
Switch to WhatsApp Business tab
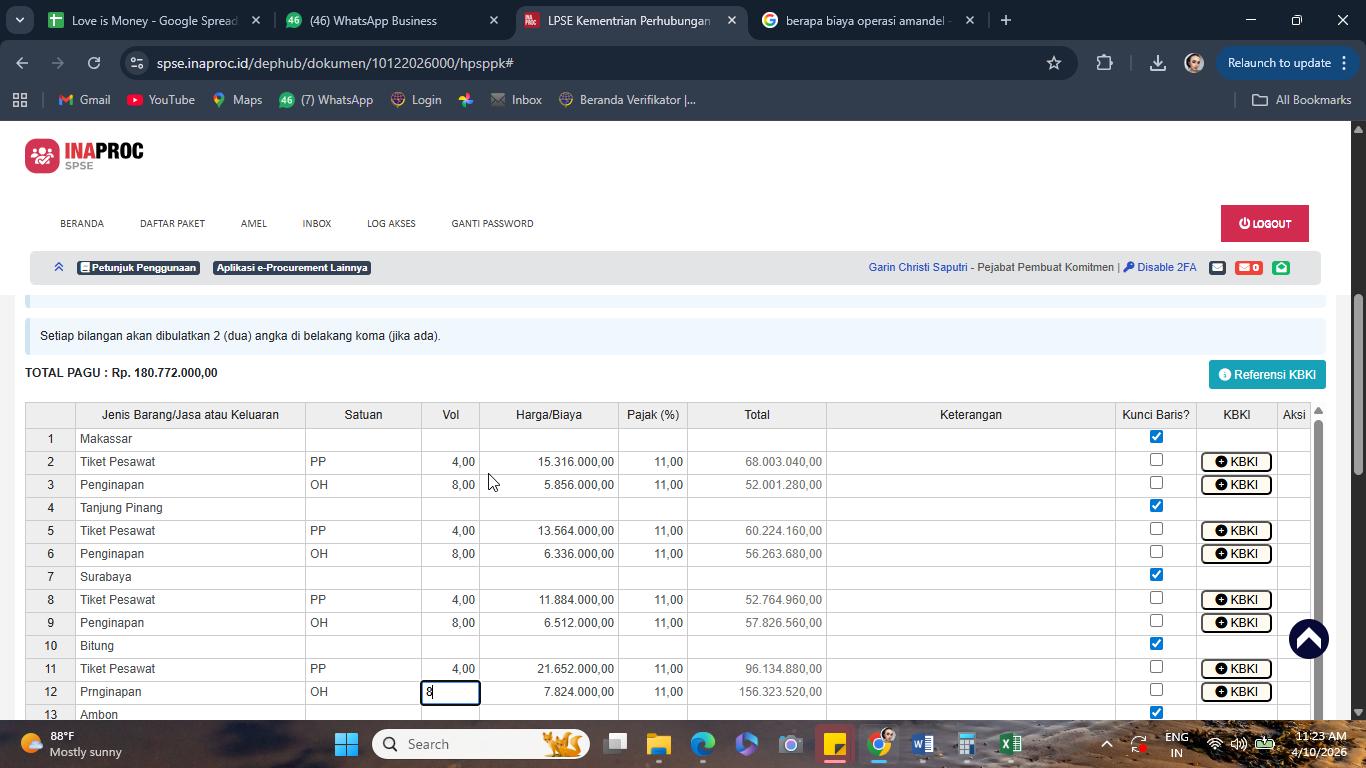(393, 20)
